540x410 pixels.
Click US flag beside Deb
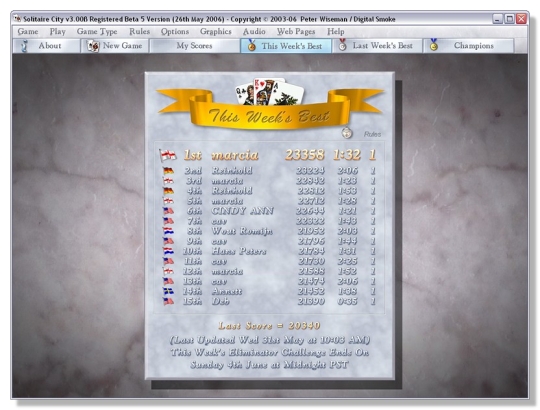168,302
